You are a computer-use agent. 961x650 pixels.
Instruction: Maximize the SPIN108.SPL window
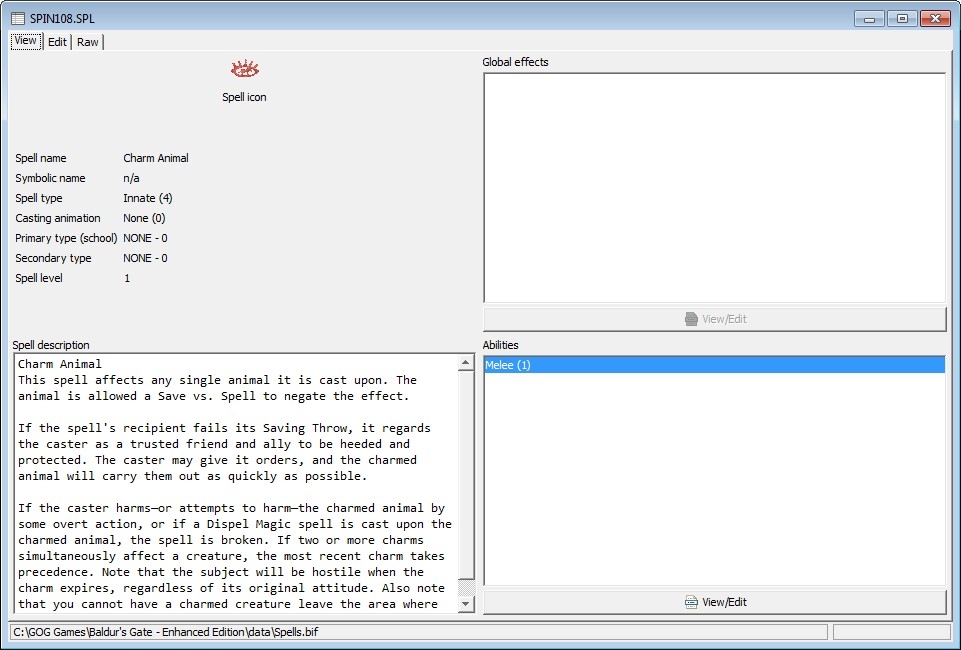click(x=902, y=18)
